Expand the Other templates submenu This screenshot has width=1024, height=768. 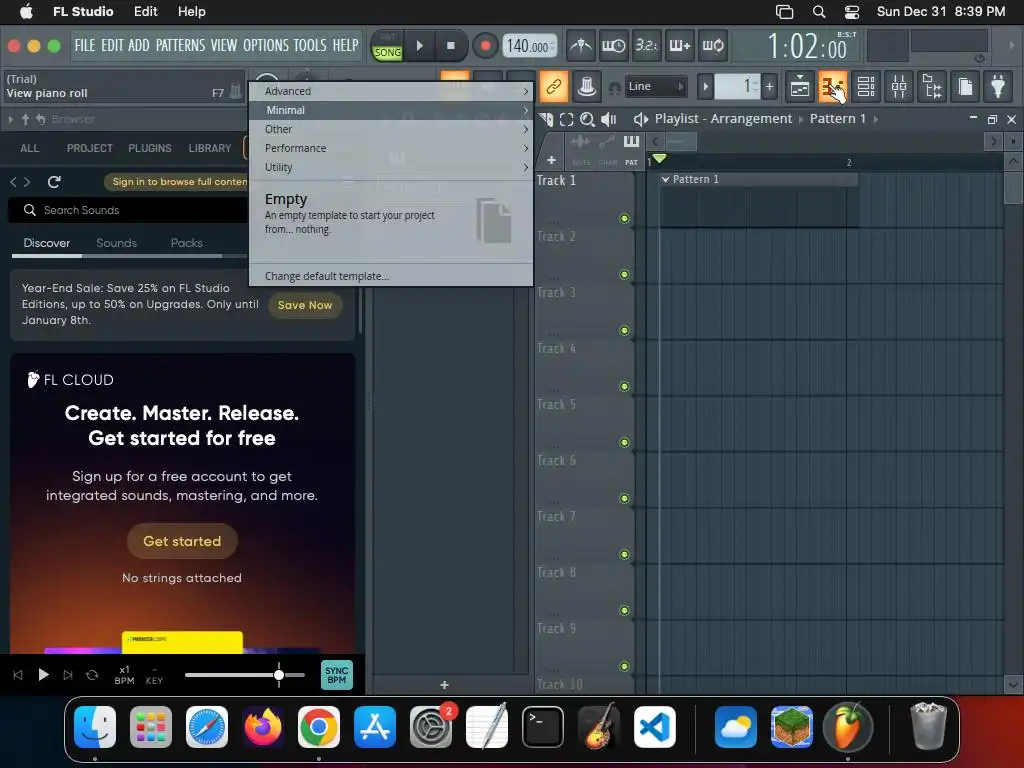[x=391, y=129]
